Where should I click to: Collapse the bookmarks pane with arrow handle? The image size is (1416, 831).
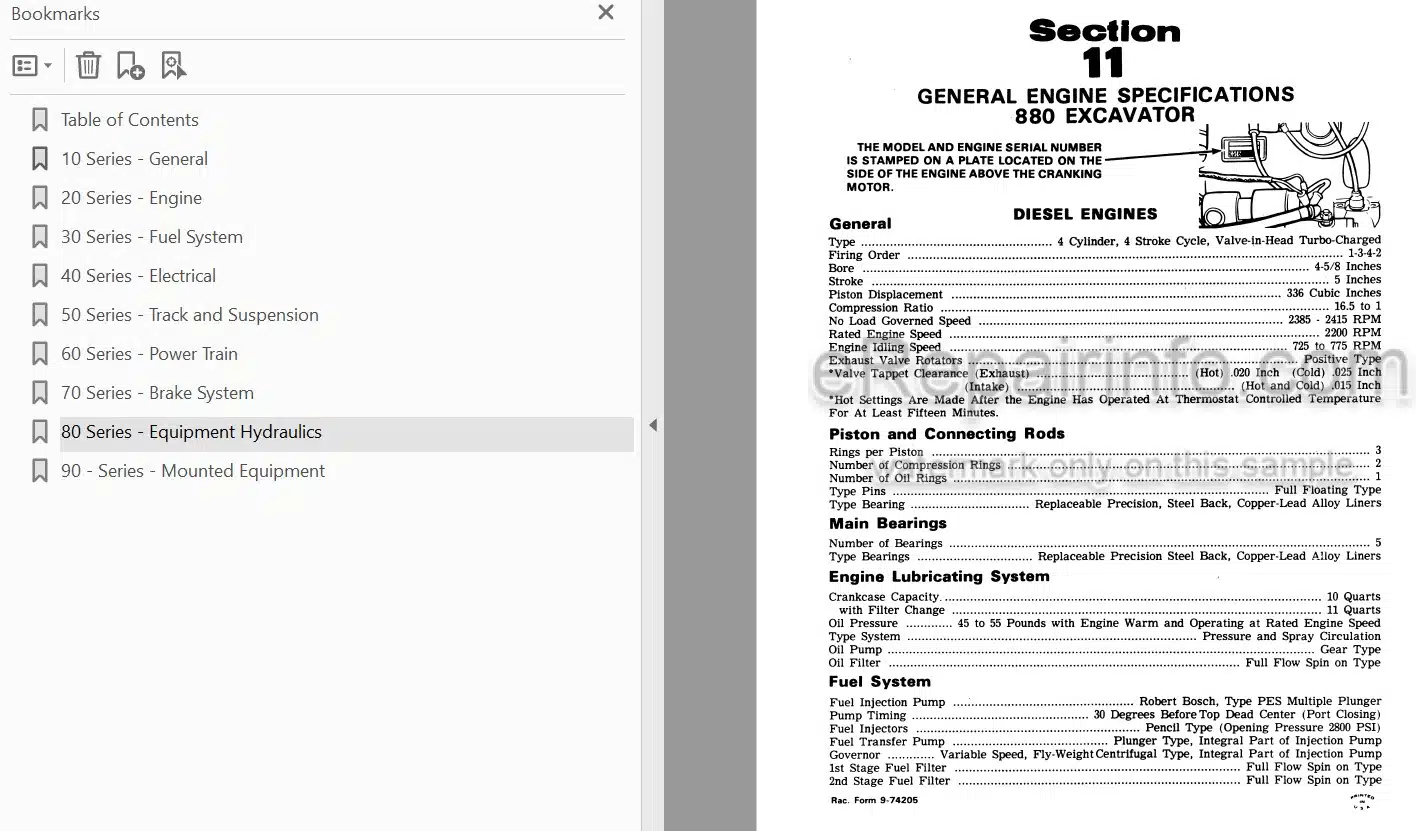point(652,425)
